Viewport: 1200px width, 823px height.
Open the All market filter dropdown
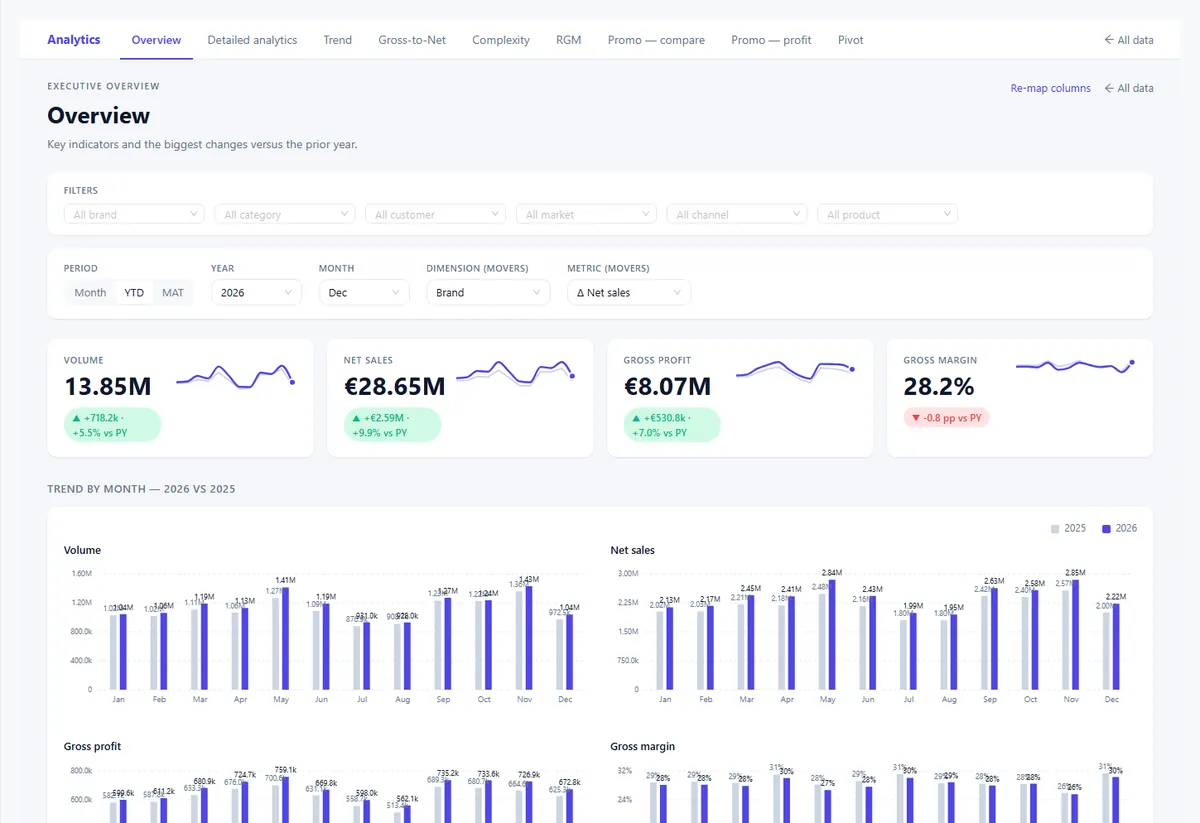point(586,214)
